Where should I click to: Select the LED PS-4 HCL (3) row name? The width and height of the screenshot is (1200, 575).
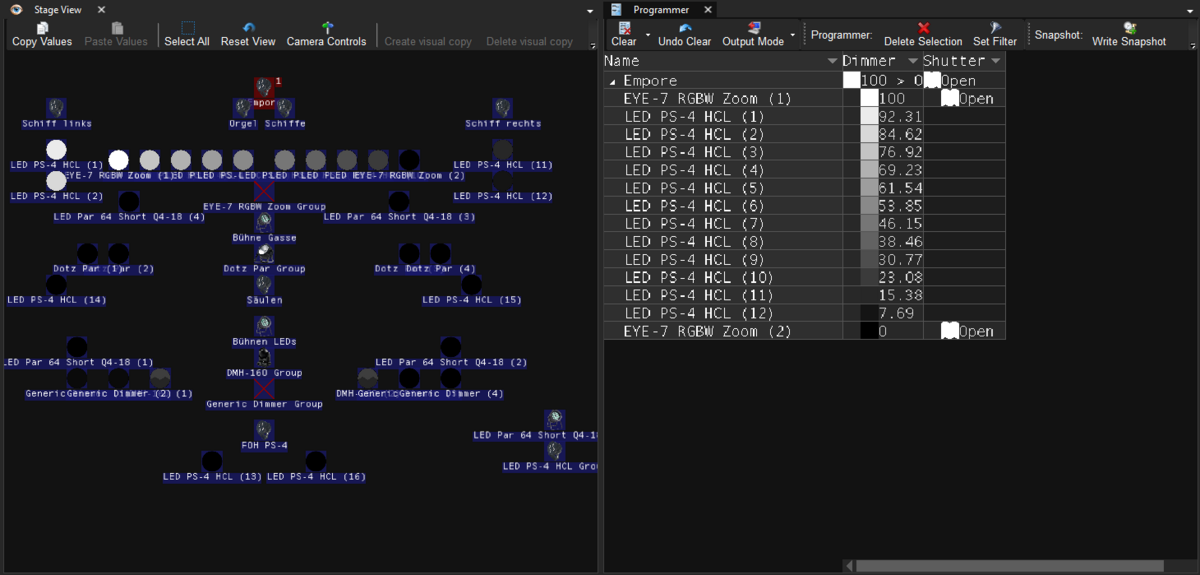click(x=694, y=152)
